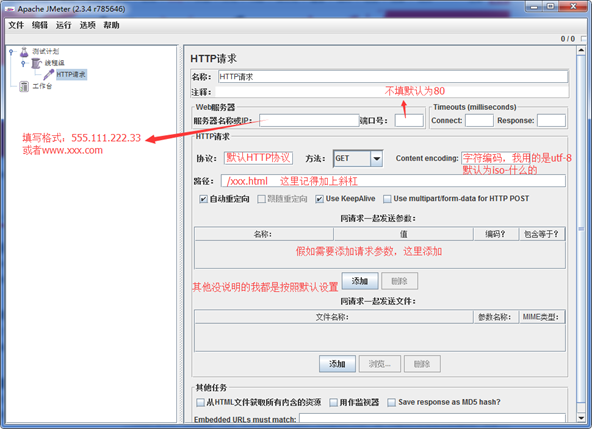This screenshot has height=429, width=592.
Task: Enable Save response as MD5 hash checkbox
Action: (x=392, y=403)
